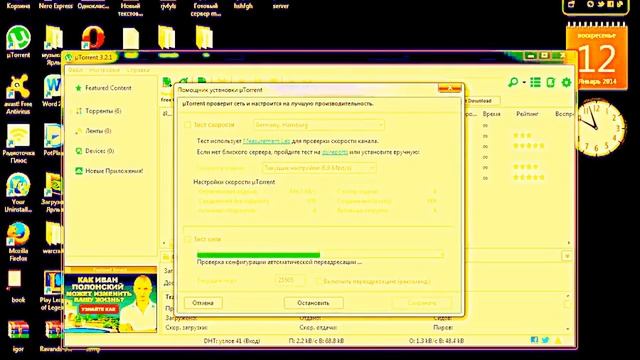Select the book file on the desktop
Screen dimensions: 640x360
(16, 287)
